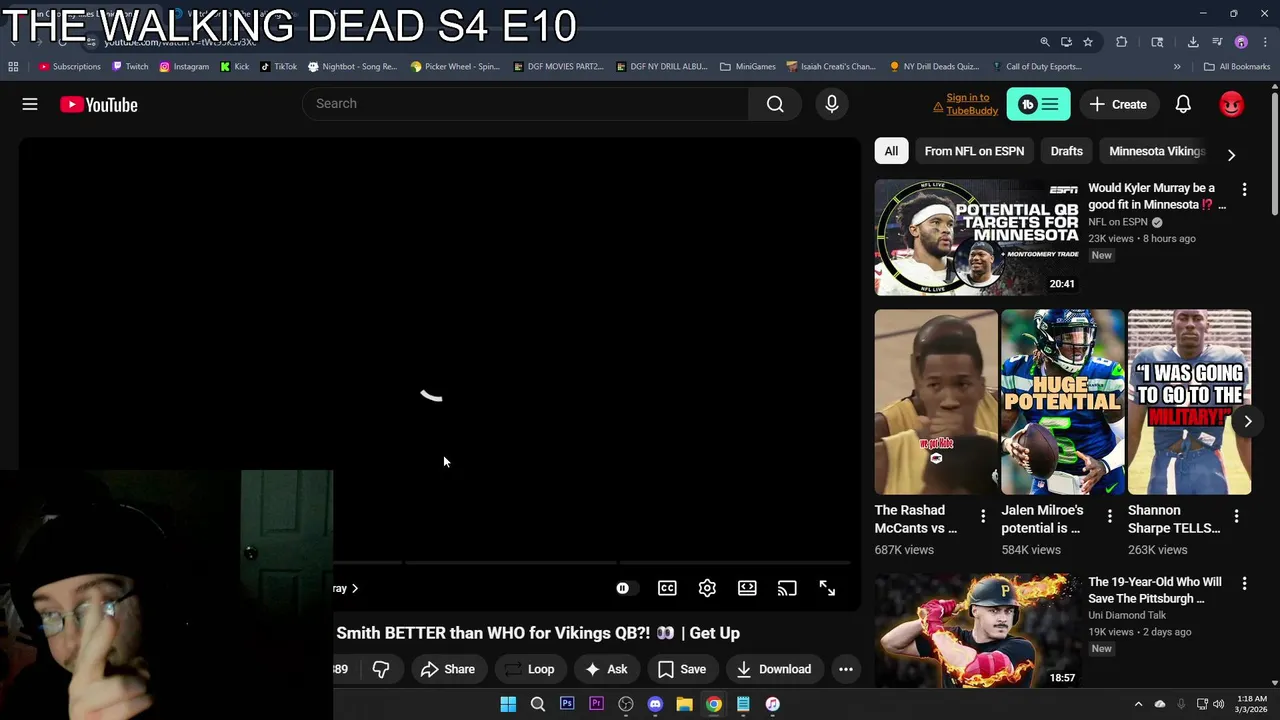Viewport: 1280px width, 720px height.
Task: Show more filter chips with right arrow
Action: click(x=1231, y=155)
